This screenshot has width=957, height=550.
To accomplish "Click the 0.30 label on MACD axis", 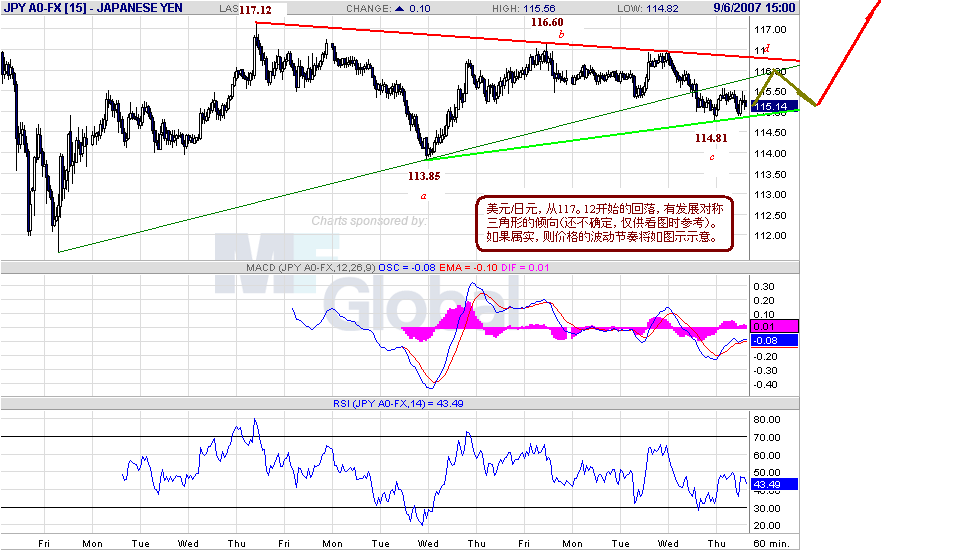I will click(764, 286).
